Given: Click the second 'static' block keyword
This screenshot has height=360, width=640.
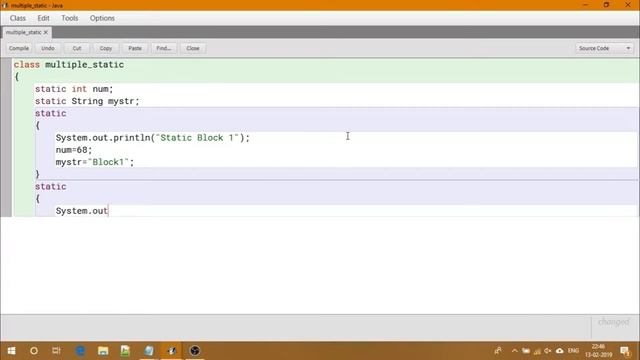Looking at the screenshot, I should [50, 187].
